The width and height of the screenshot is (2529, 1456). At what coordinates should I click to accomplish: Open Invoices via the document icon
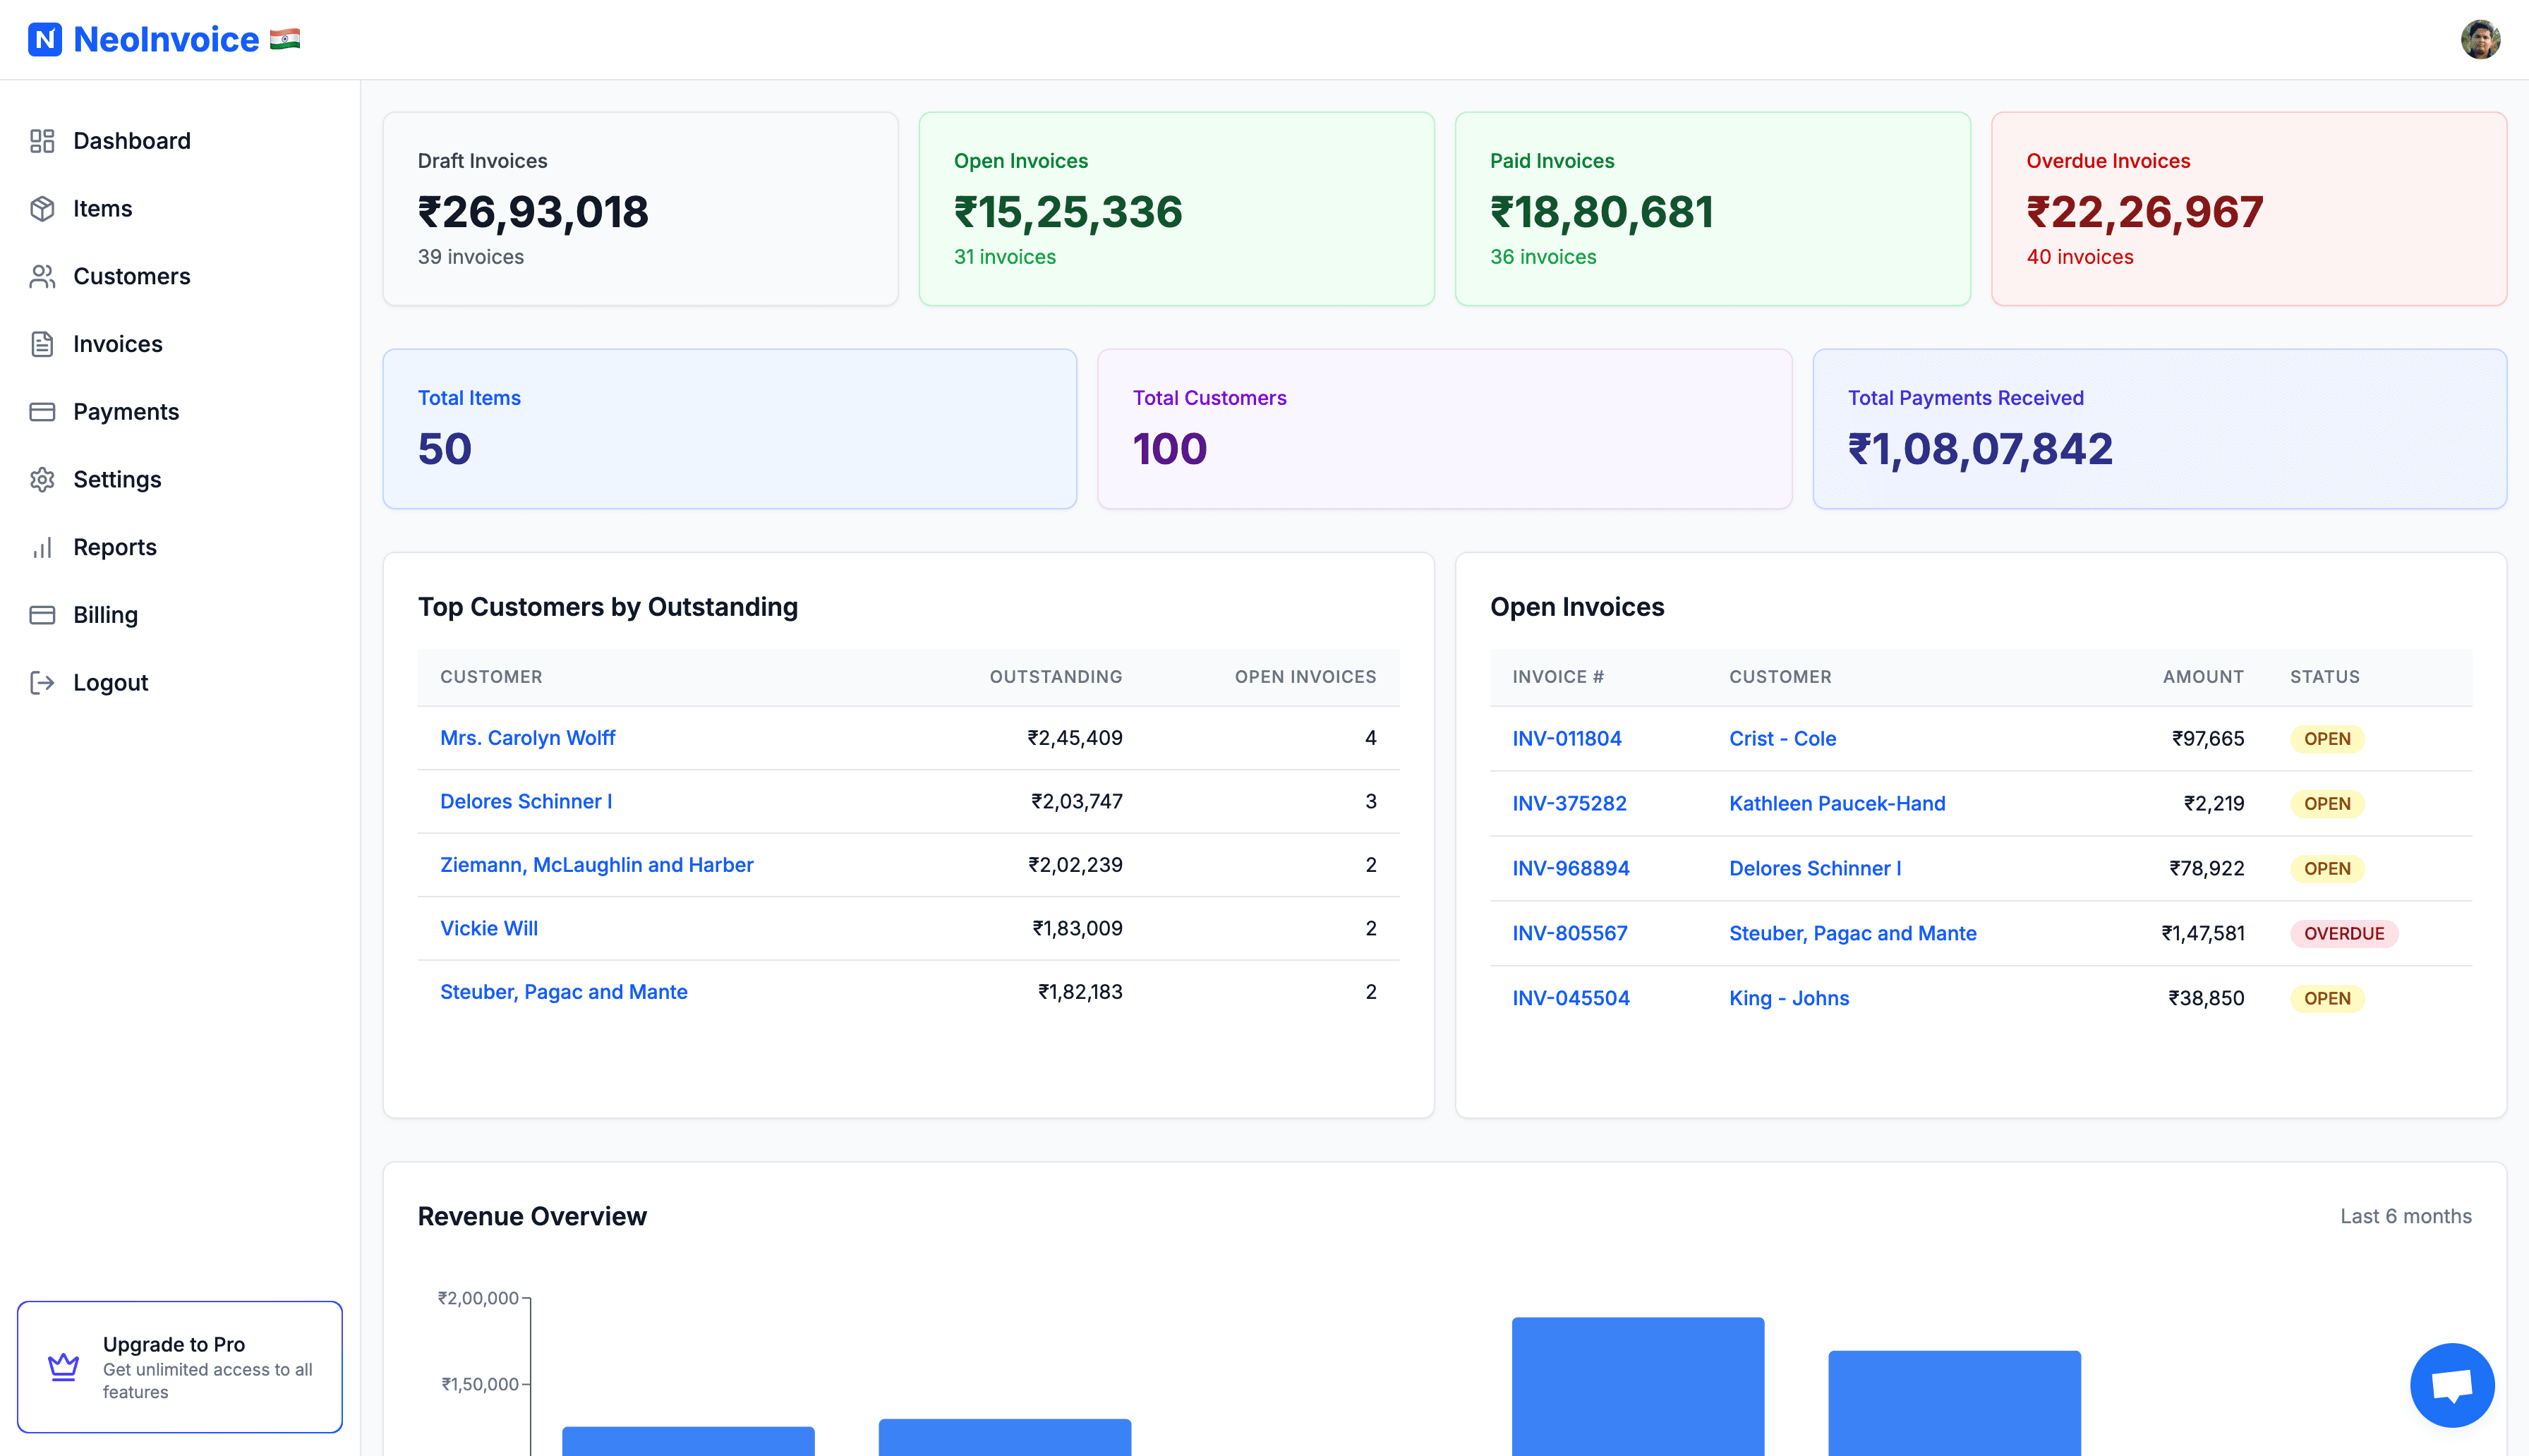coord(42,343)
